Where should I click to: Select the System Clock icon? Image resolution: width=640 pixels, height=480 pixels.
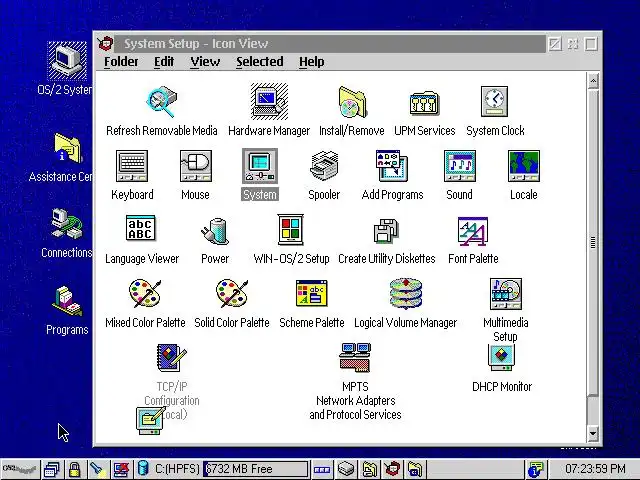click(x=495, y=101)
